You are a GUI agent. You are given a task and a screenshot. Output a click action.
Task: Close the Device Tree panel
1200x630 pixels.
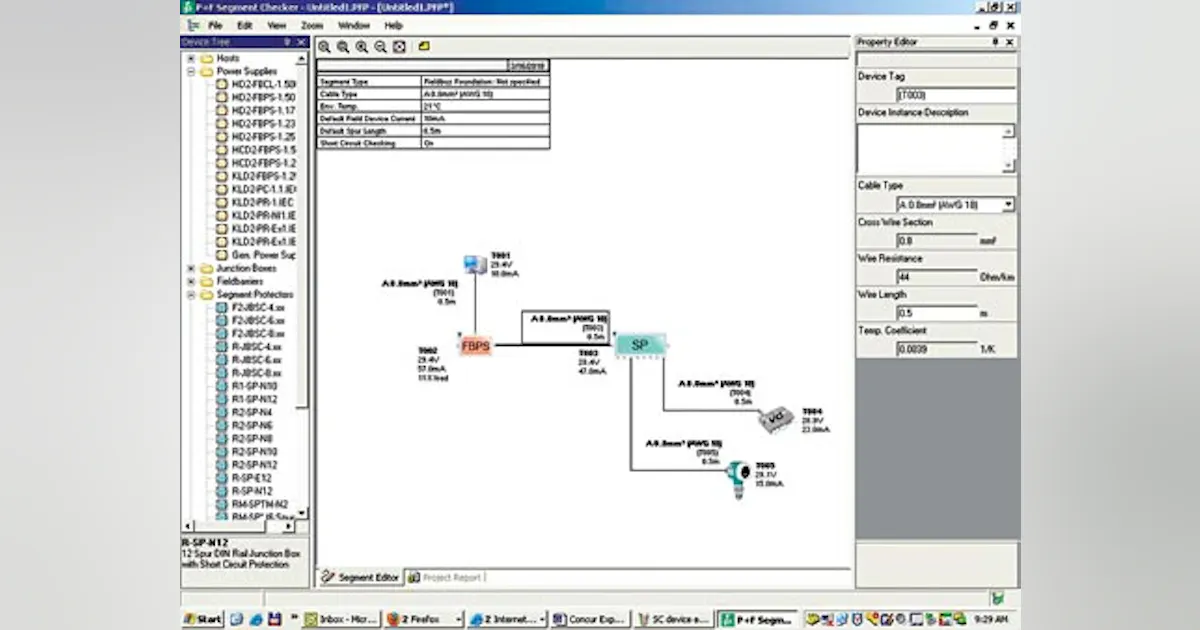302,42
